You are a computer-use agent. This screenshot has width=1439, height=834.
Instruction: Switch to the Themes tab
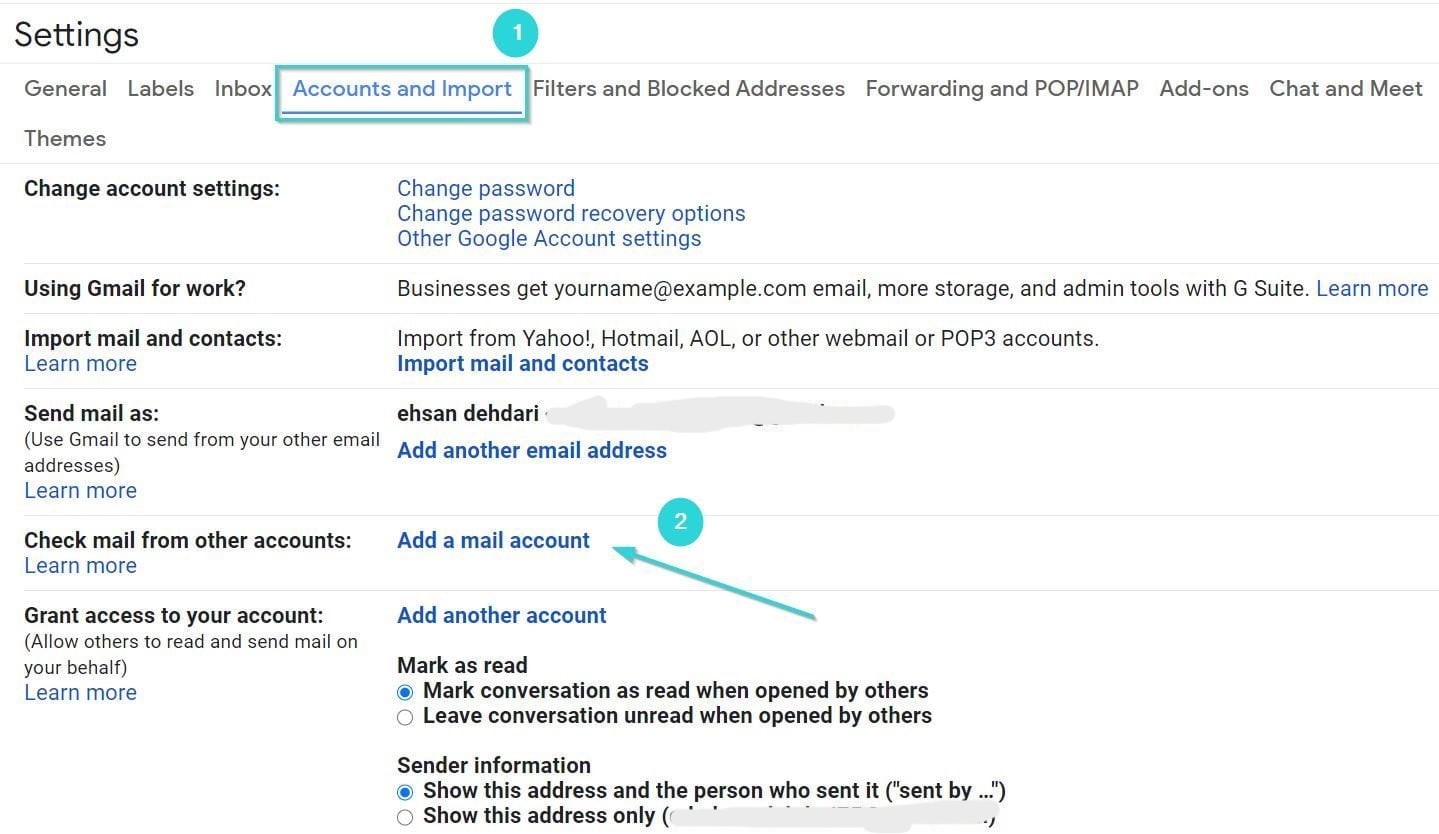[65, 139]
